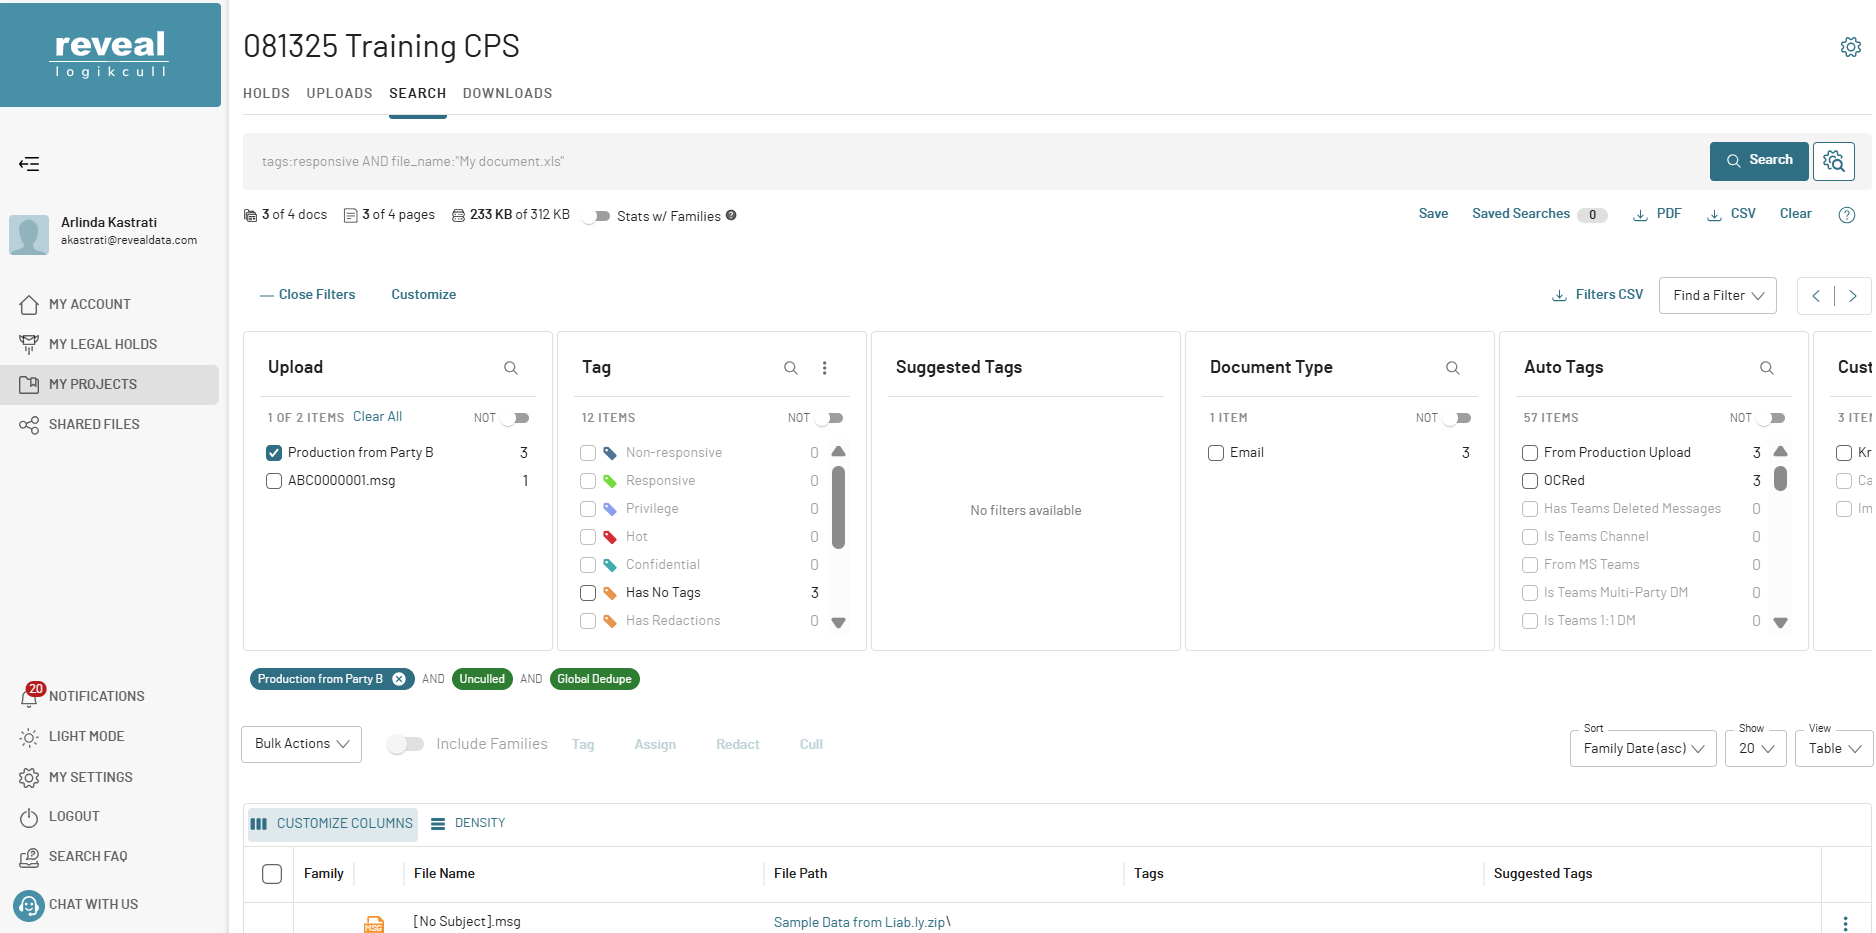Select all rows header checkbox

pos(272,874)
